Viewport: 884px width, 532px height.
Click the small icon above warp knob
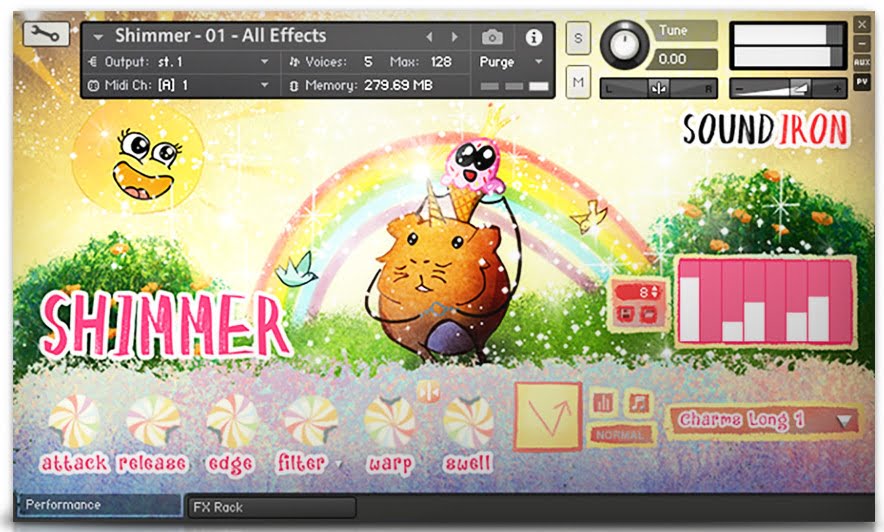click(x=429, y=390)
